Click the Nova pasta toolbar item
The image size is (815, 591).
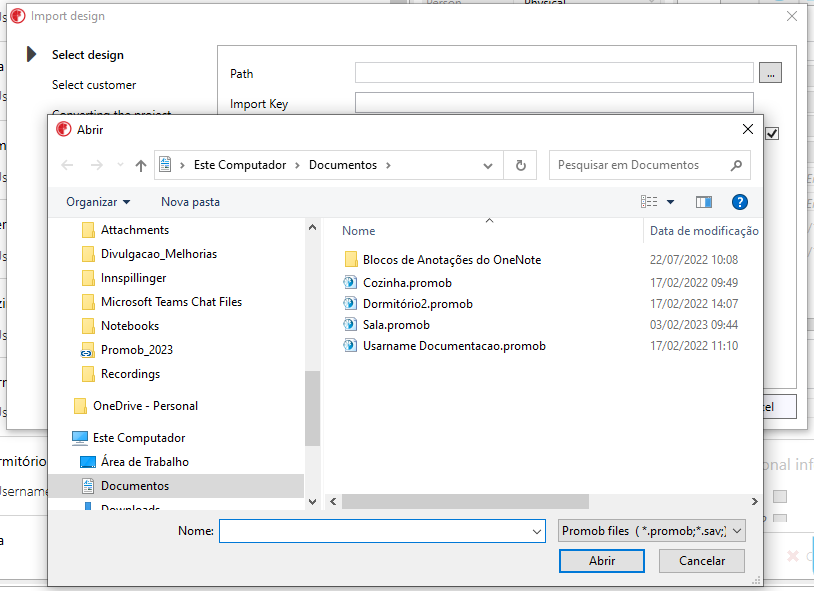coord(190,202)
